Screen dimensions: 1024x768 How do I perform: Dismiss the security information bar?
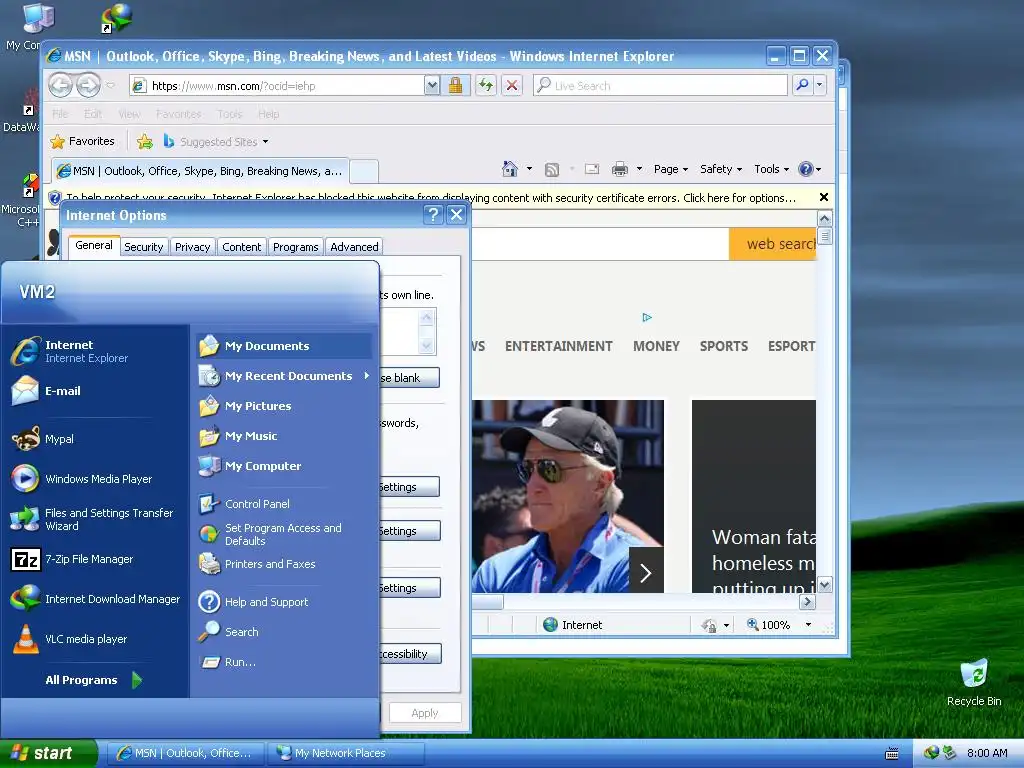[x=824, y=197]
